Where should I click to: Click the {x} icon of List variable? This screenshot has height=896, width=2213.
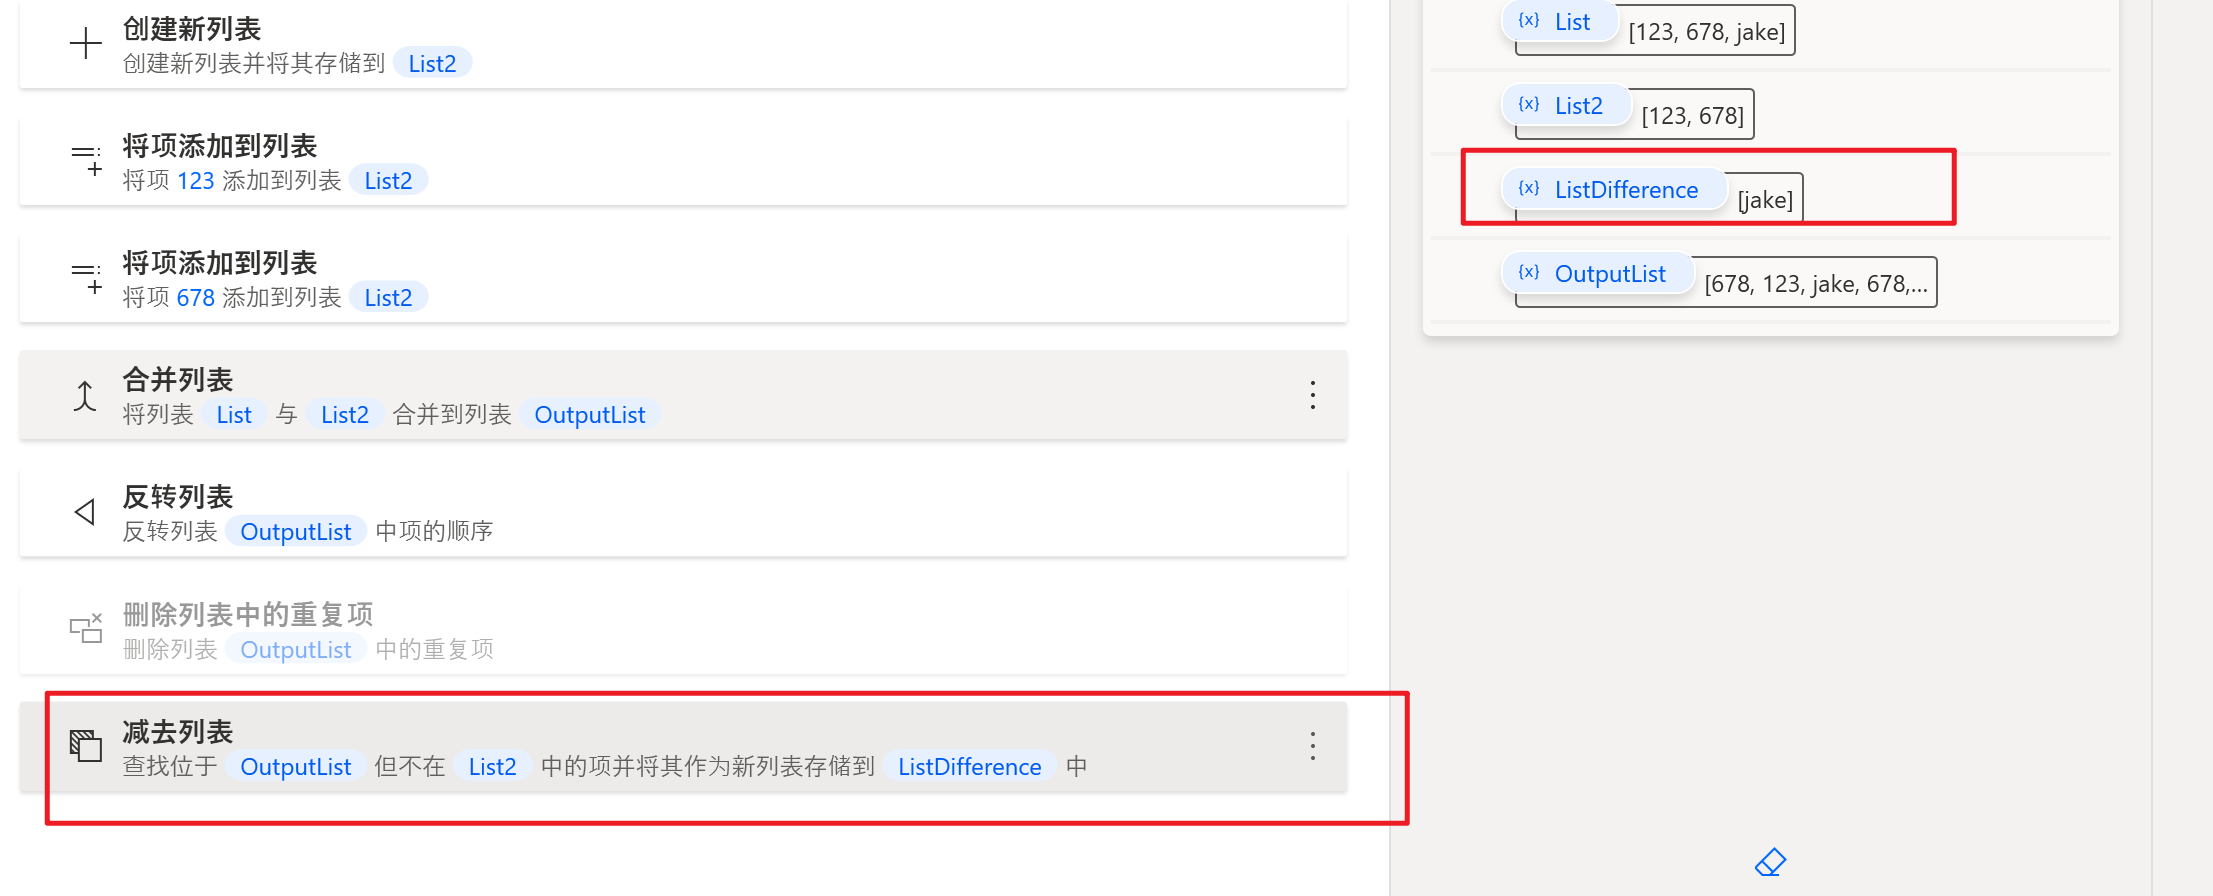(1529, 20)
